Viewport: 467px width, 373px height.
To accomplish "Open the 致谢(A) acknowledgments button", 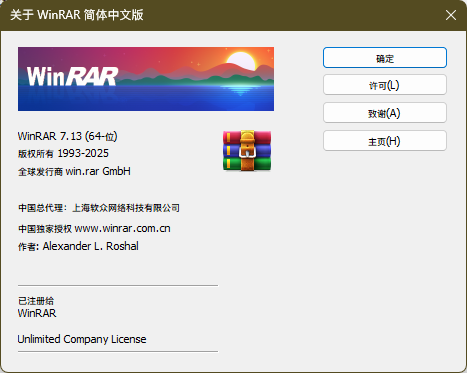I will [x=385, y=113].
